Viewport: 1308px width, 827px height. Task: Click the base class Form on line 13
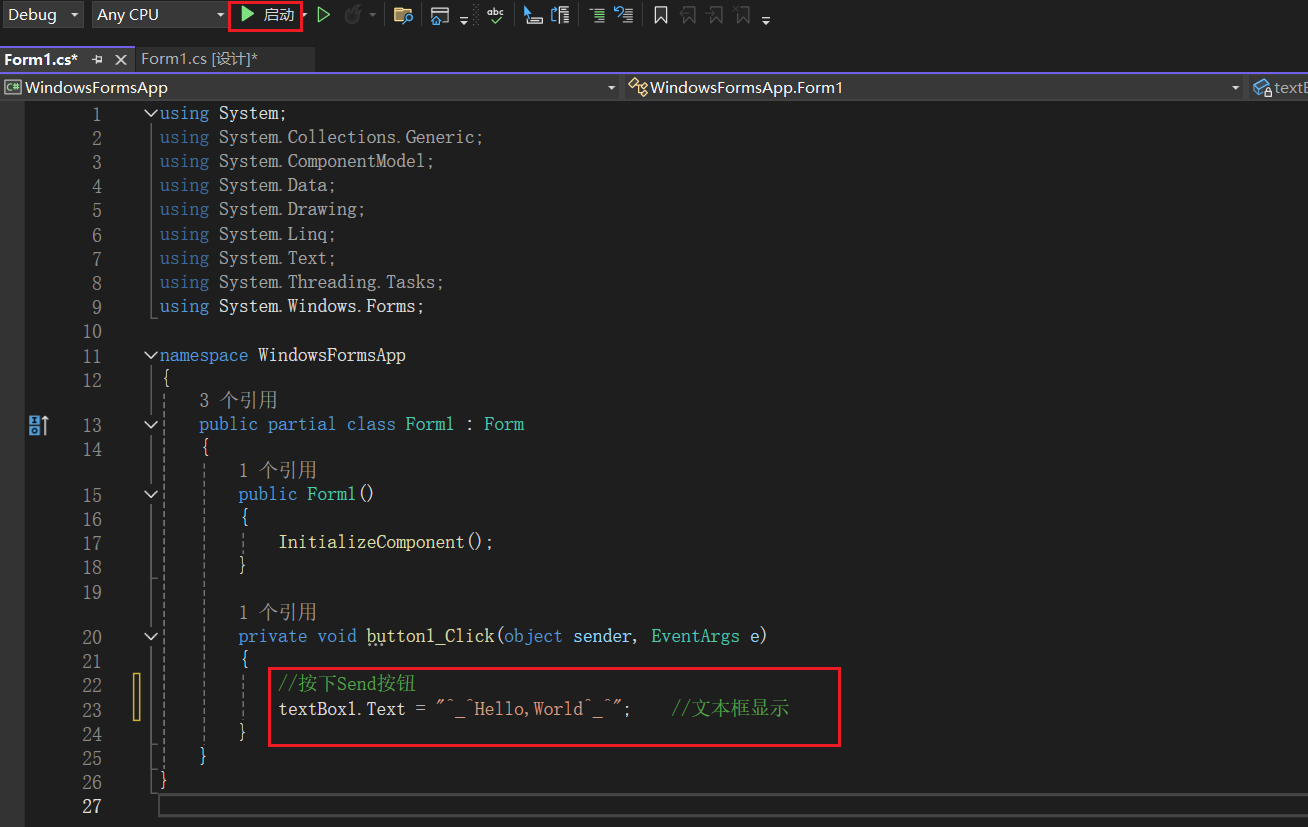[x=504, y=424]
